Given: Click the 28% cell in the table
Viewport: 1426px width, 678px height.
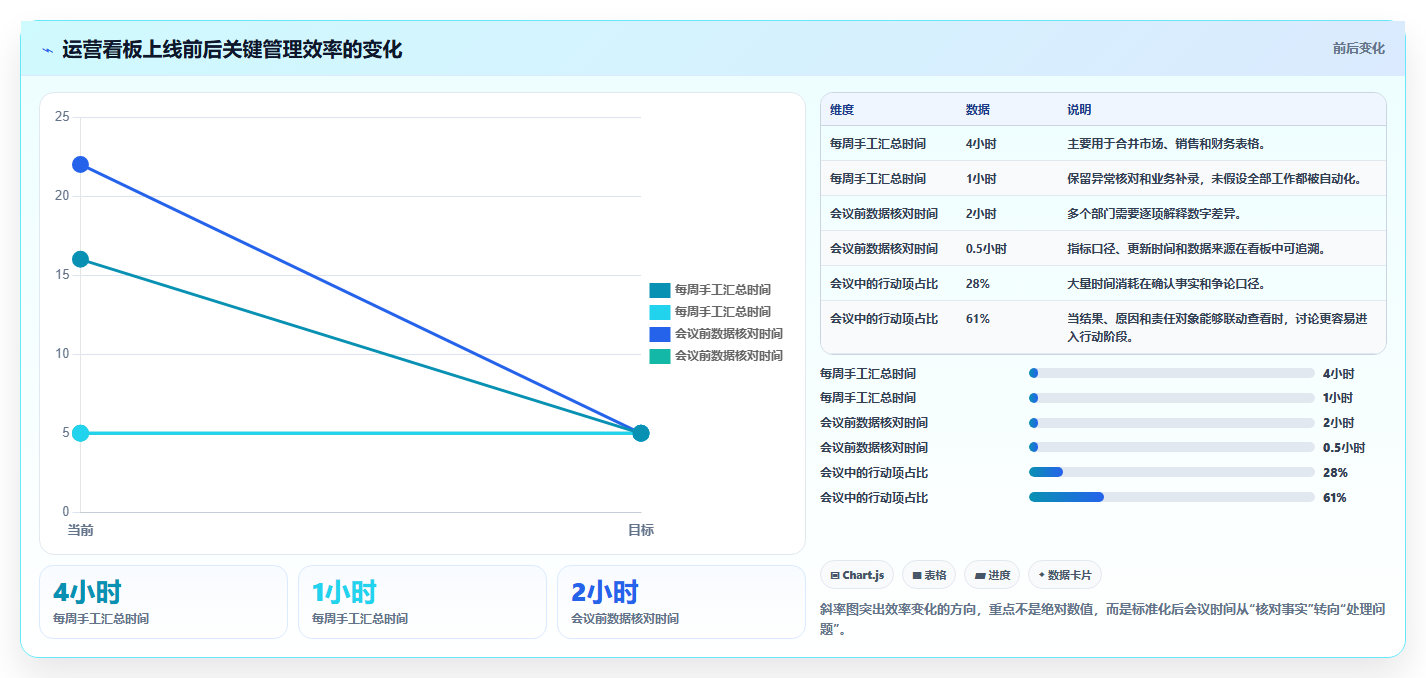Looking at the screenshot, I should [x=978, y=284].
